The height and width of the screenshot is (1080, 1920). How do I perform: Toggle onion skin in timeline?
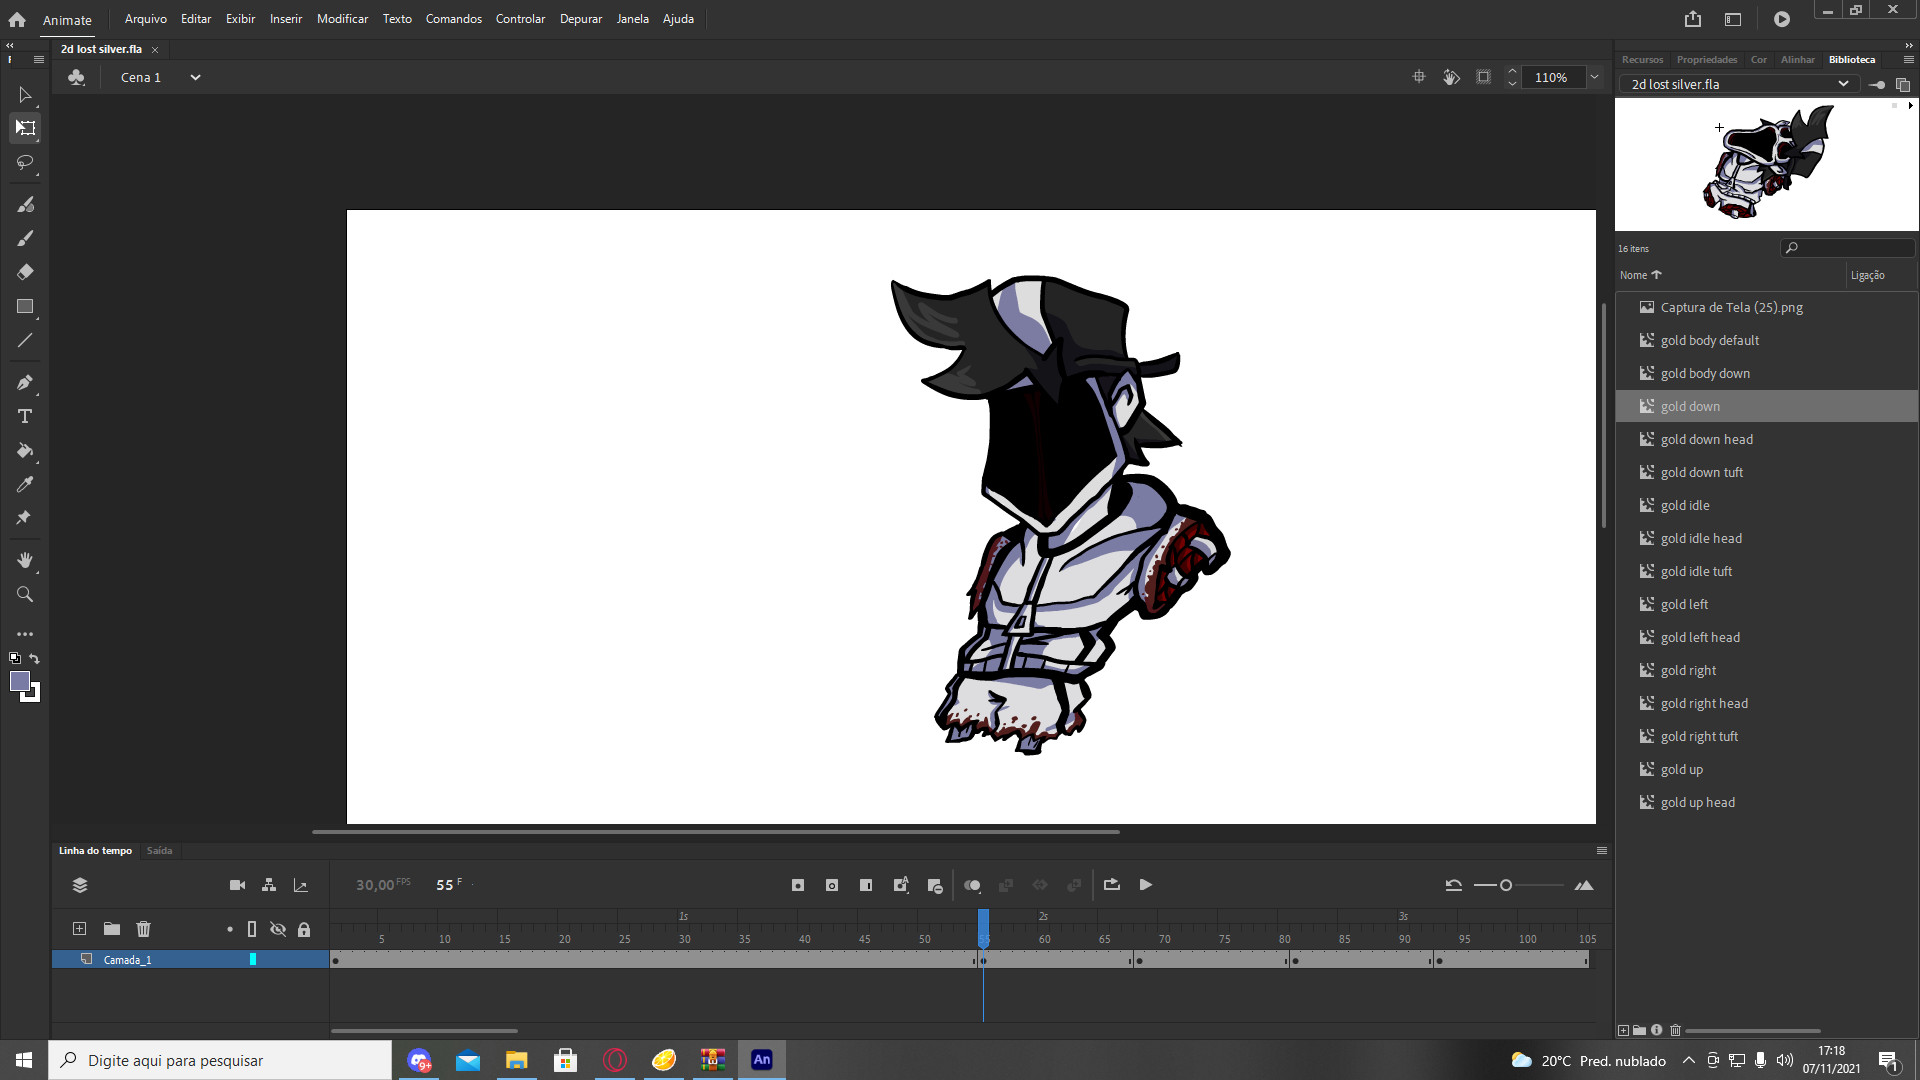pos(972,885)
